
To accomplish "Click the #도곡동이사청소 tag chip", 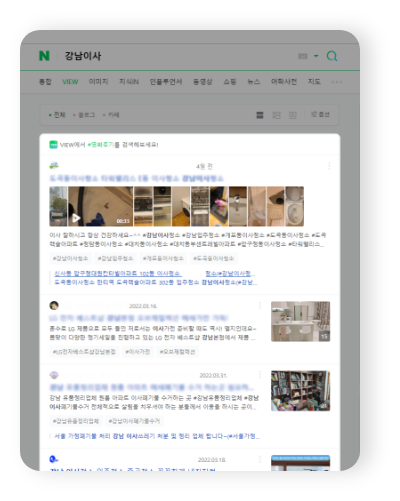I will [214, 258].
